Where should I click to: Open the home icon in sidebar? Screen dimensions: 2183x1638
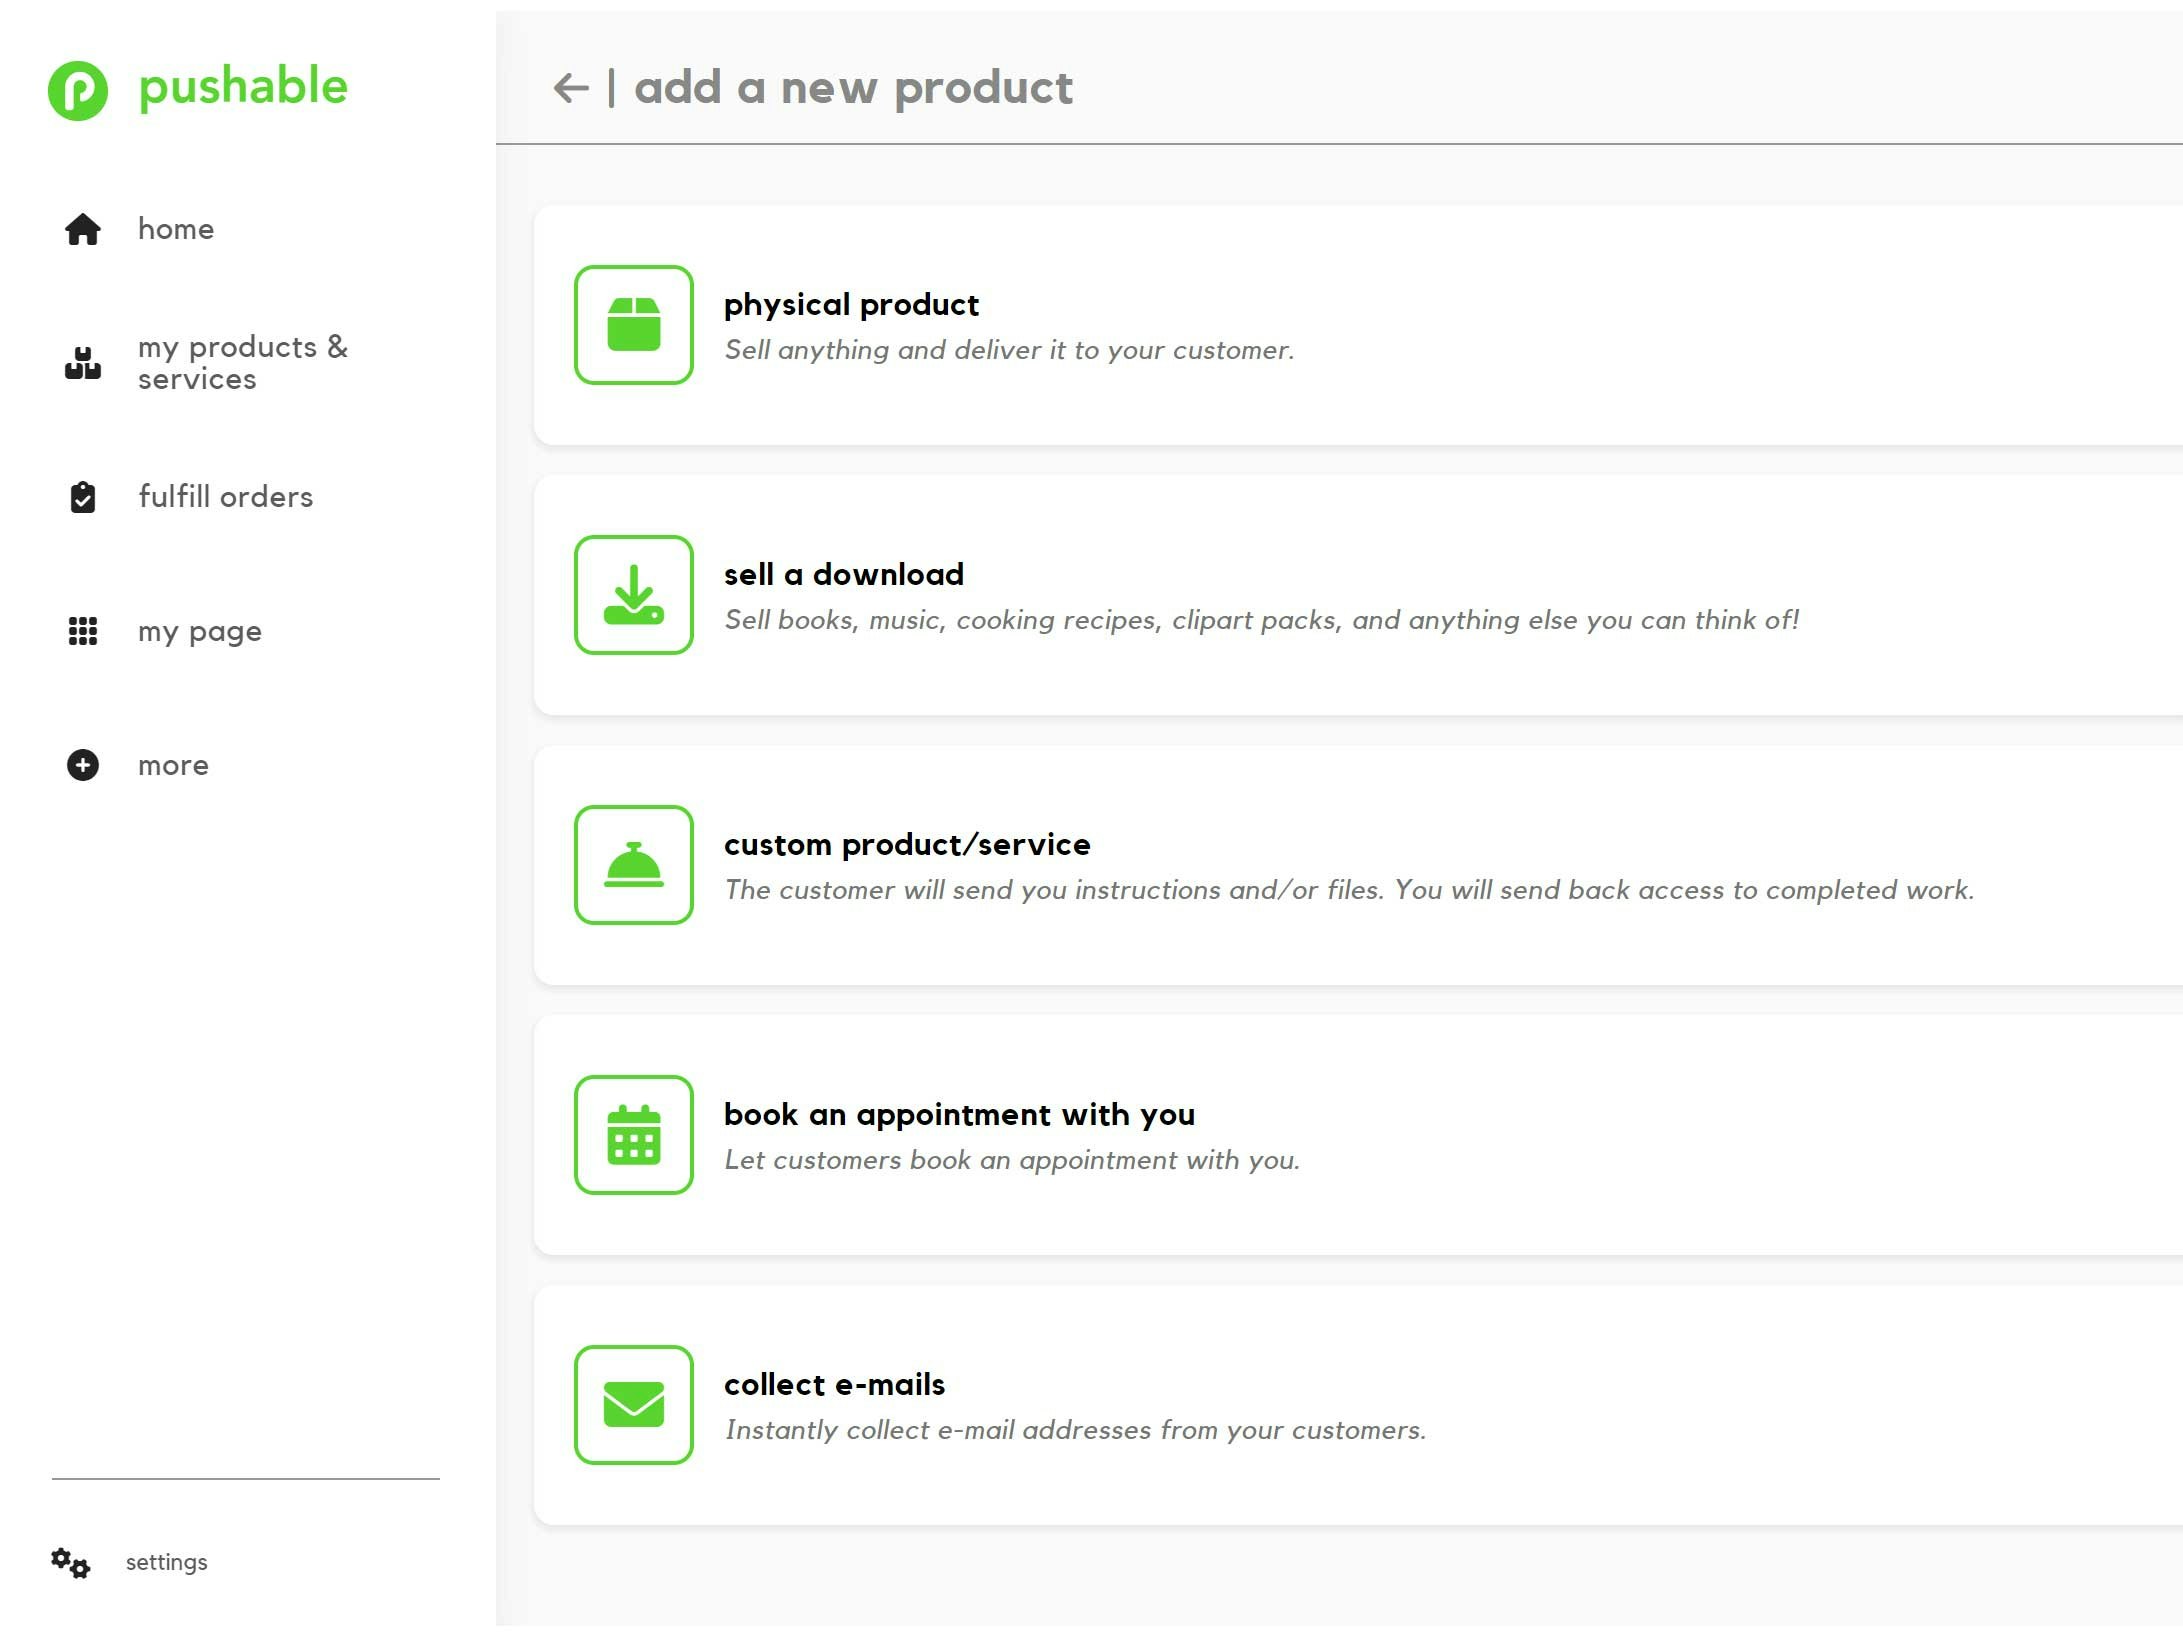pos(83,229)
